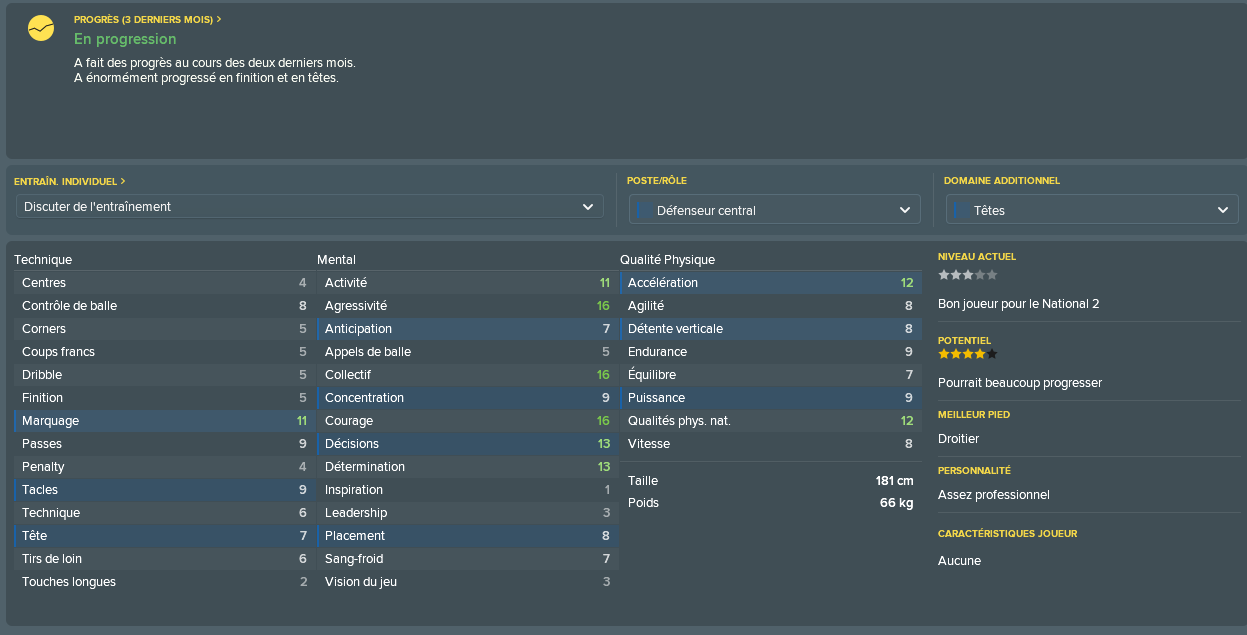Open the Discuter de l'entraînement dropdown
The height and width of the screenshot is (635, 1247).
(x=310, y=207)
